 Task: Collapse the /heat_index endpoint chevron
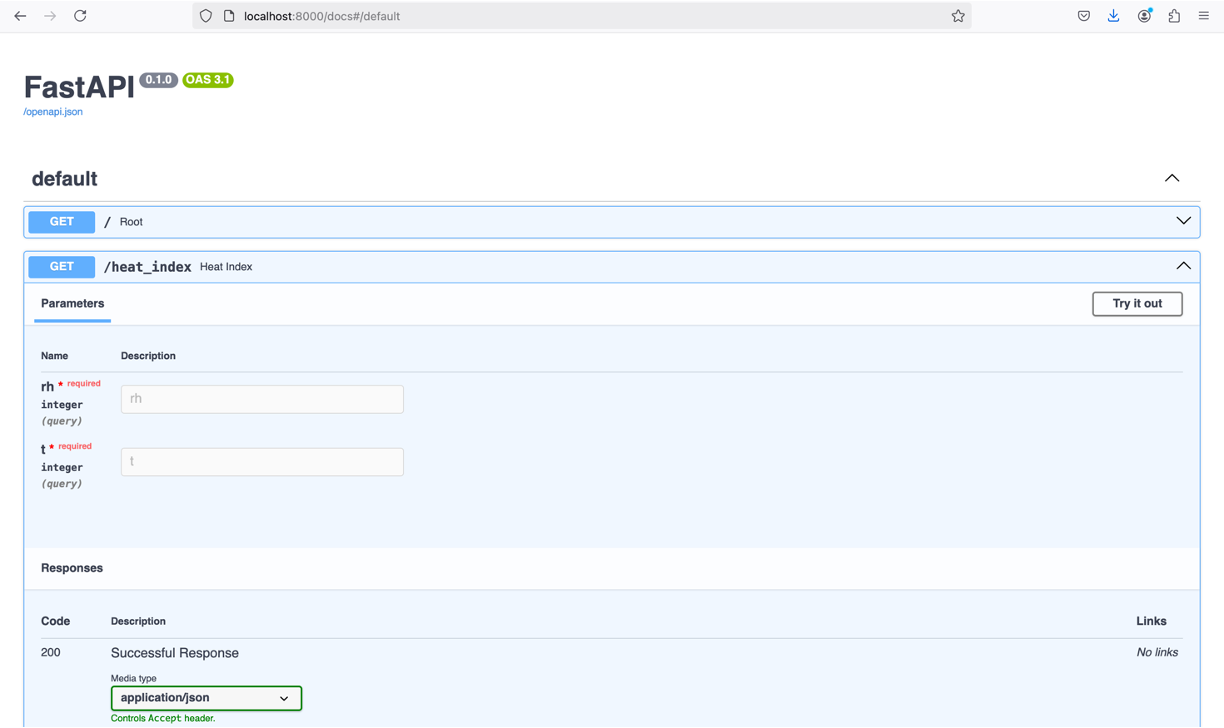(1183, 266)
